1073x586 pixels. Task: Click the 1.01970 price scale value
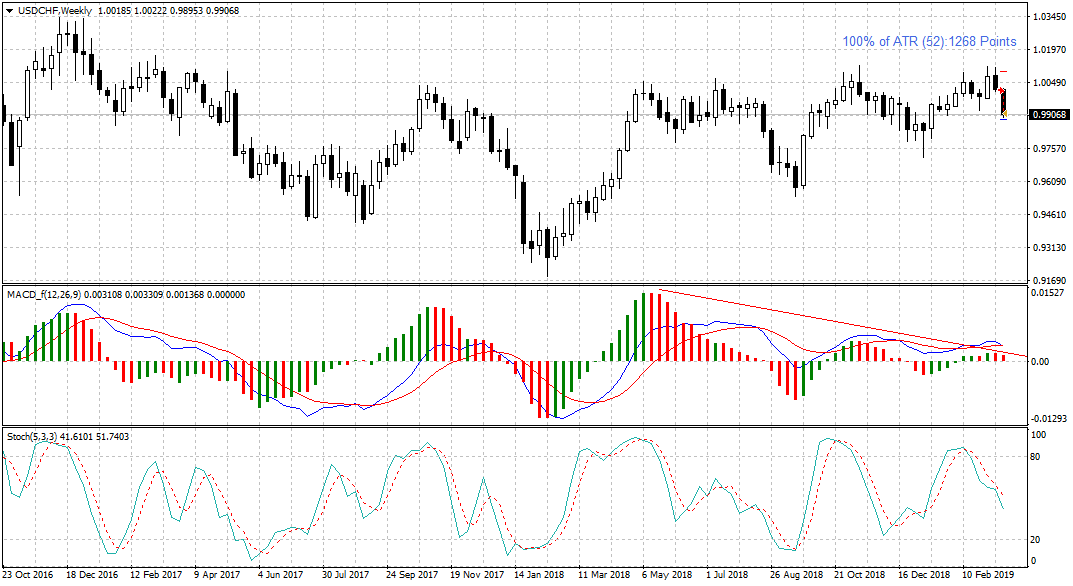click(1050, 49)
